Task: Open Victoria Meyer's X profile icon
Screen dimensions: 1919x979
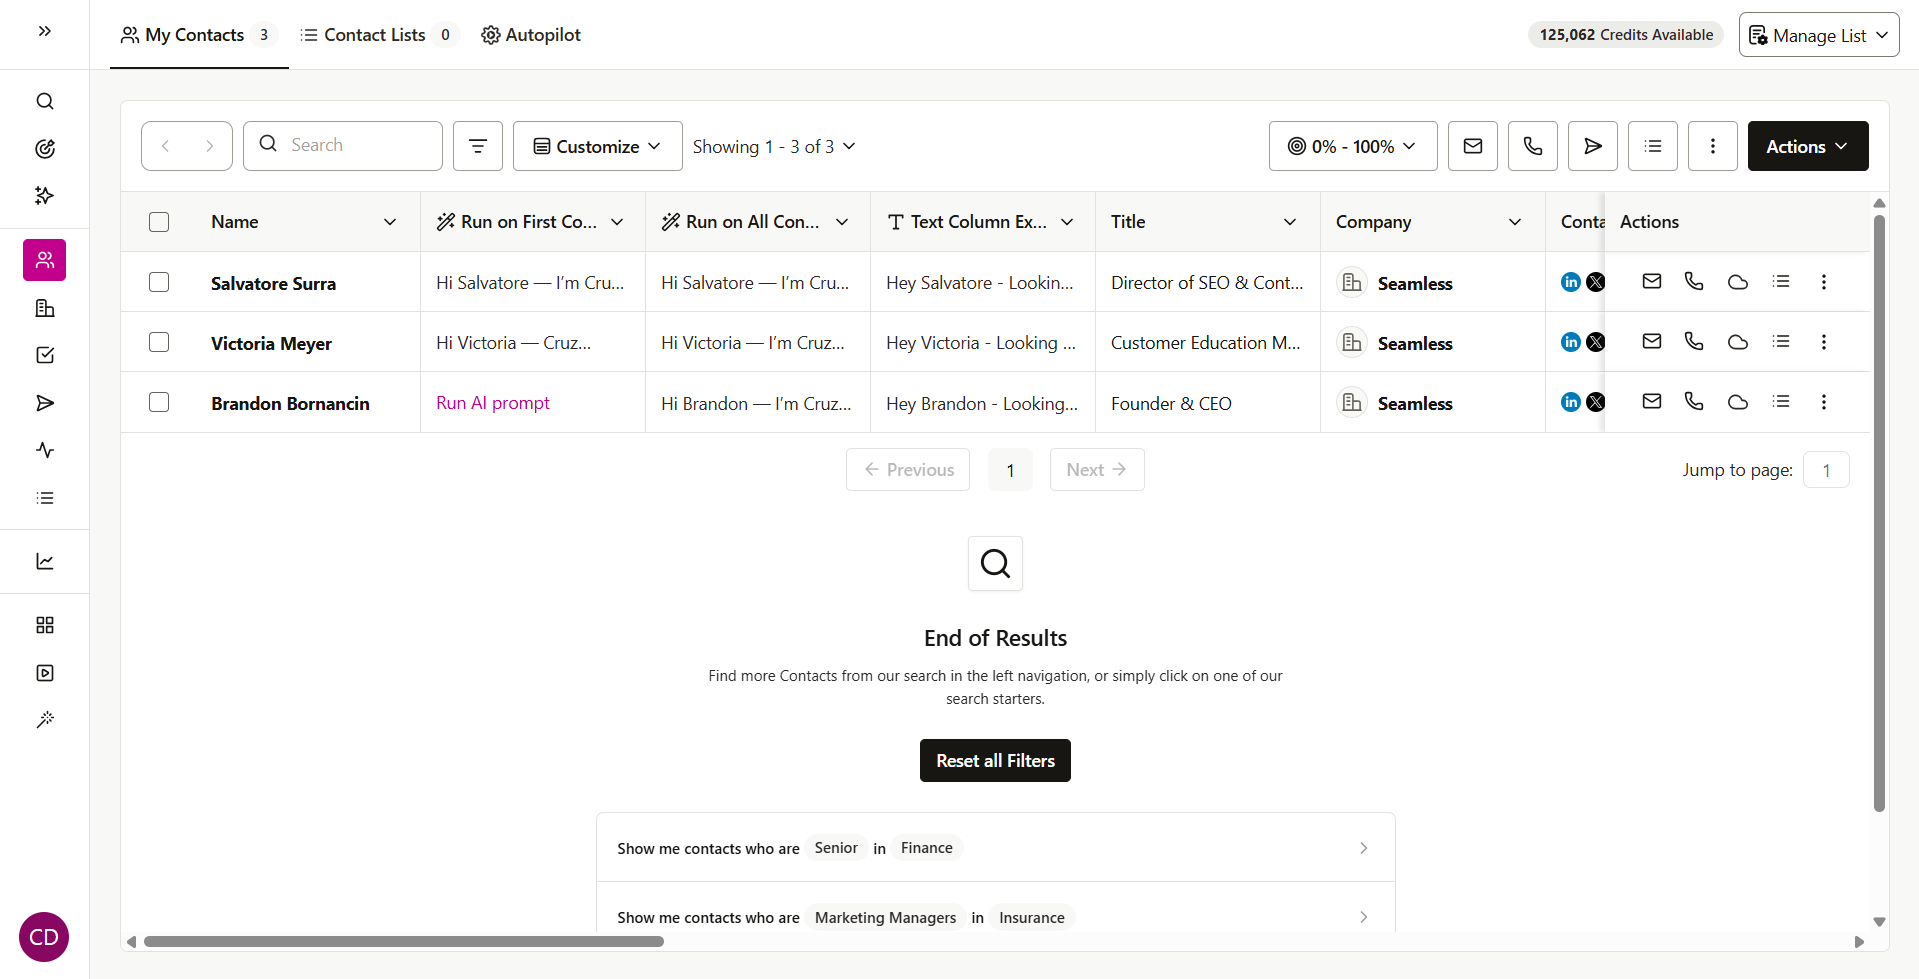Action: 1596,342
